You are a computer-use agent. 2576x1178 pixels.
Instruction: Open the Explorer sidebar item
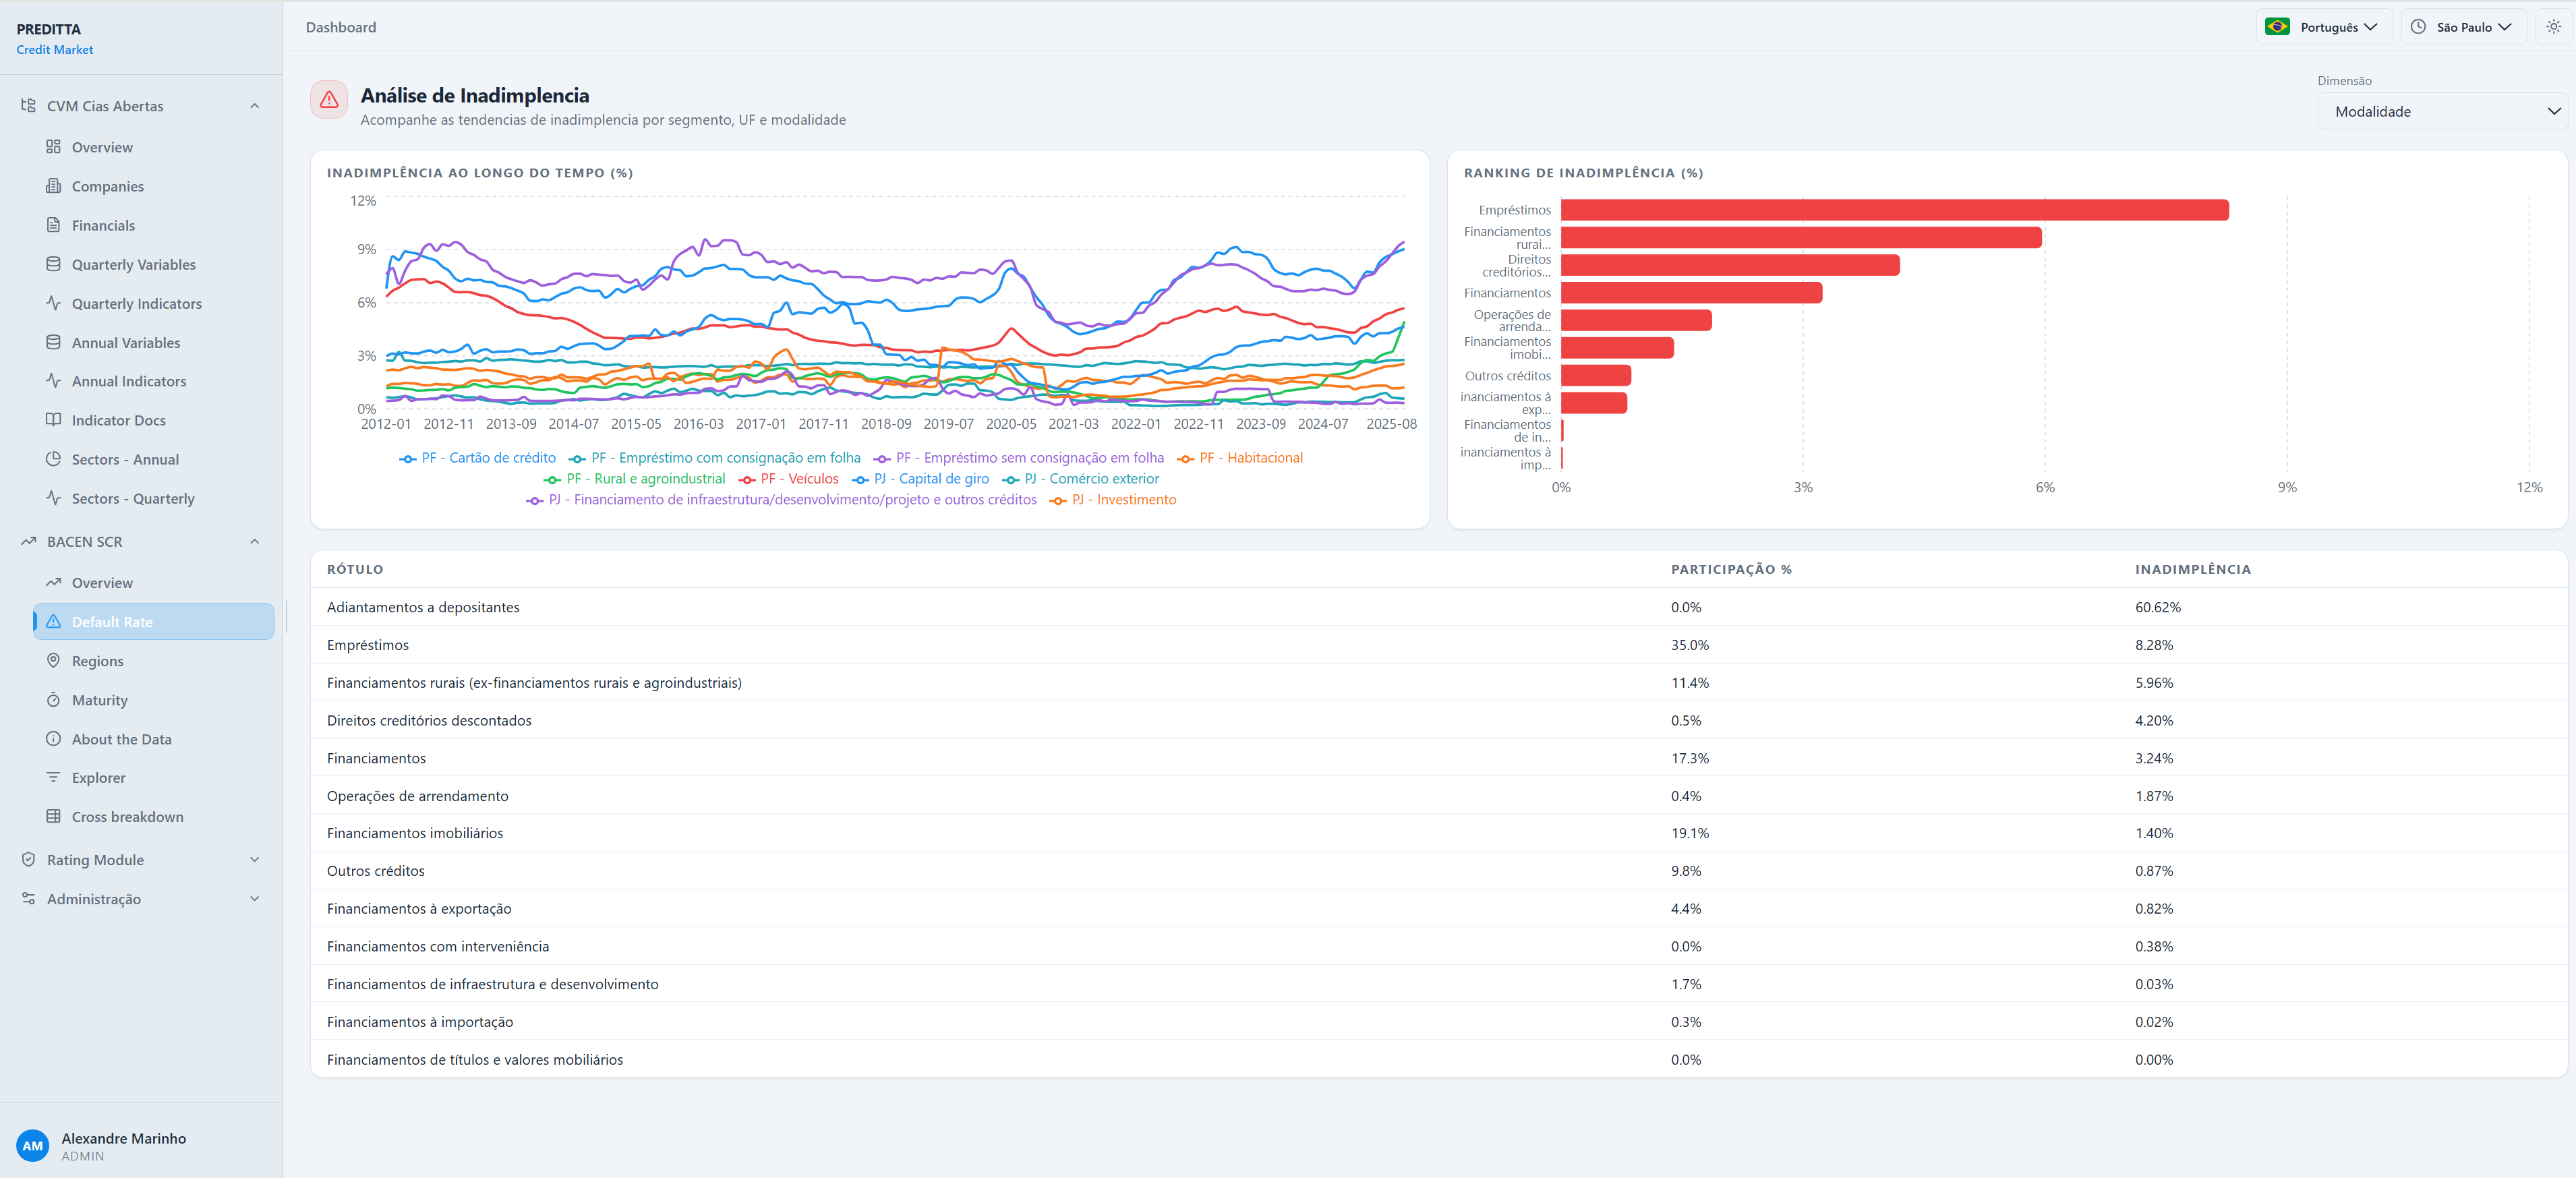pos(98,778)
